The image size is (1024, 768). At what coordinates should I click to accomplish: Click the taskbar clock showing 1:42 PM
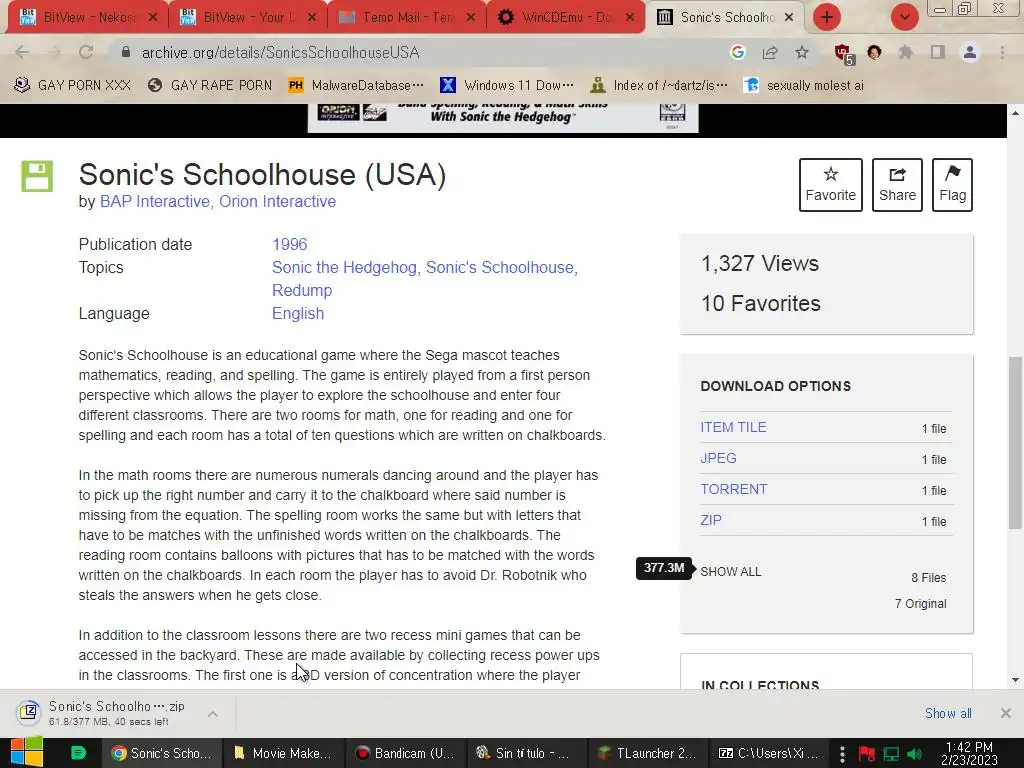tap(969, 753)
